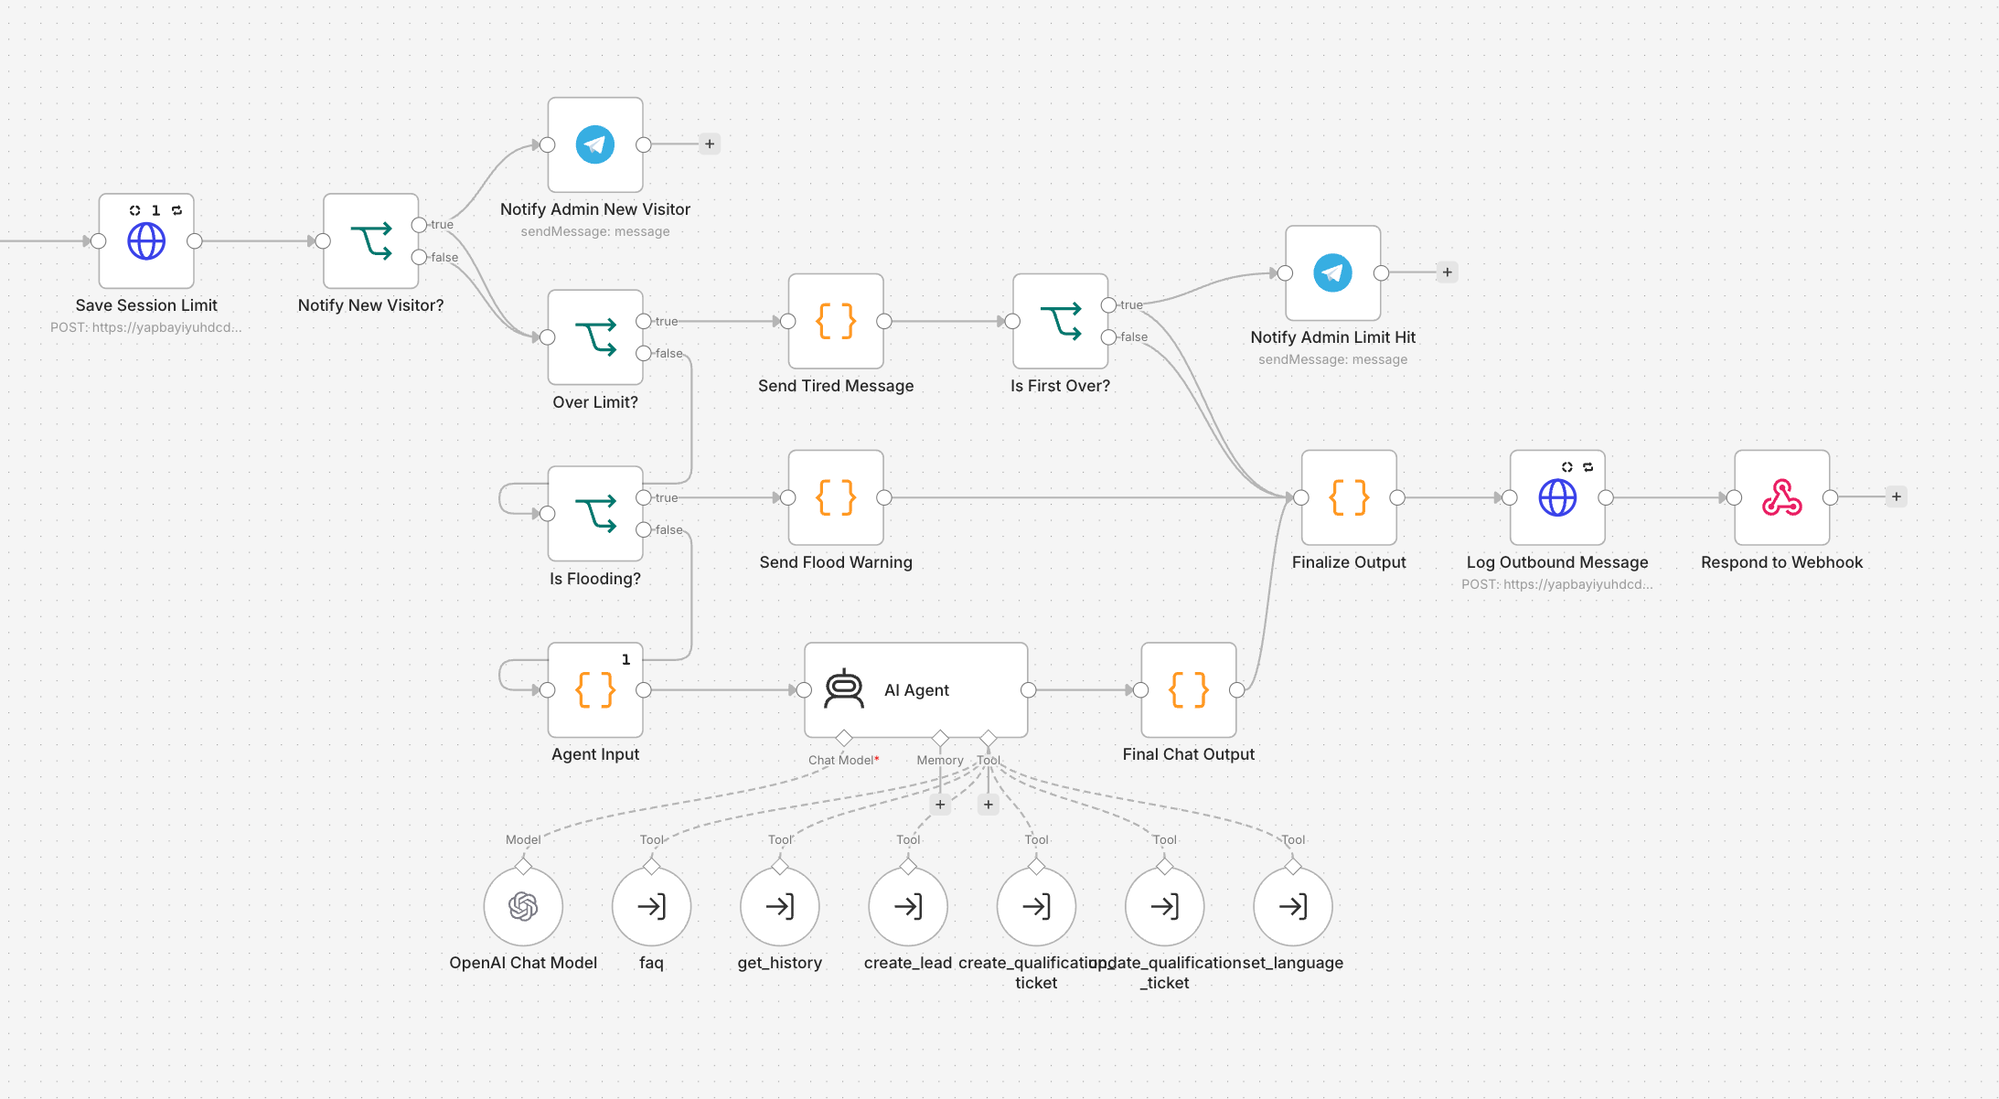Select the set_language tool node
This screenshot has height=1099, width=1999.
(1293, 906)
